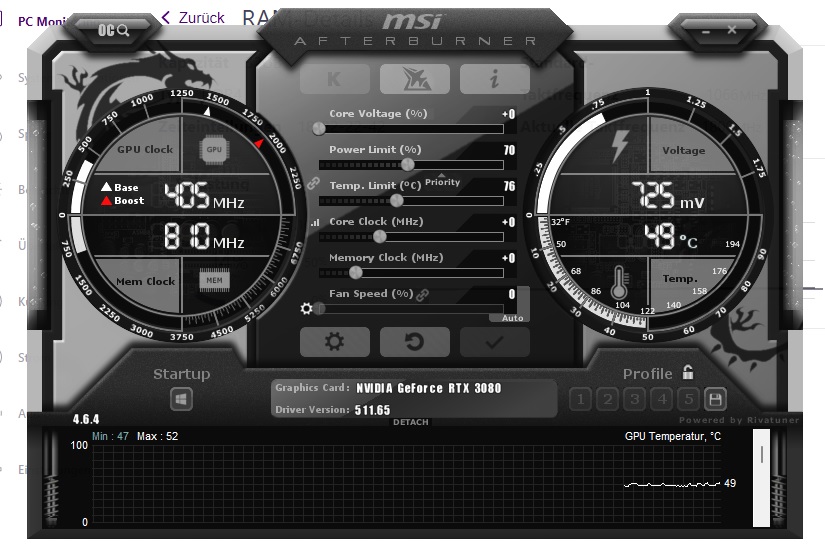Click the lightning bolt voltage icon
The width and height of the screenshot is (825, 554).
pyautogui.click(x=620, y=147)
